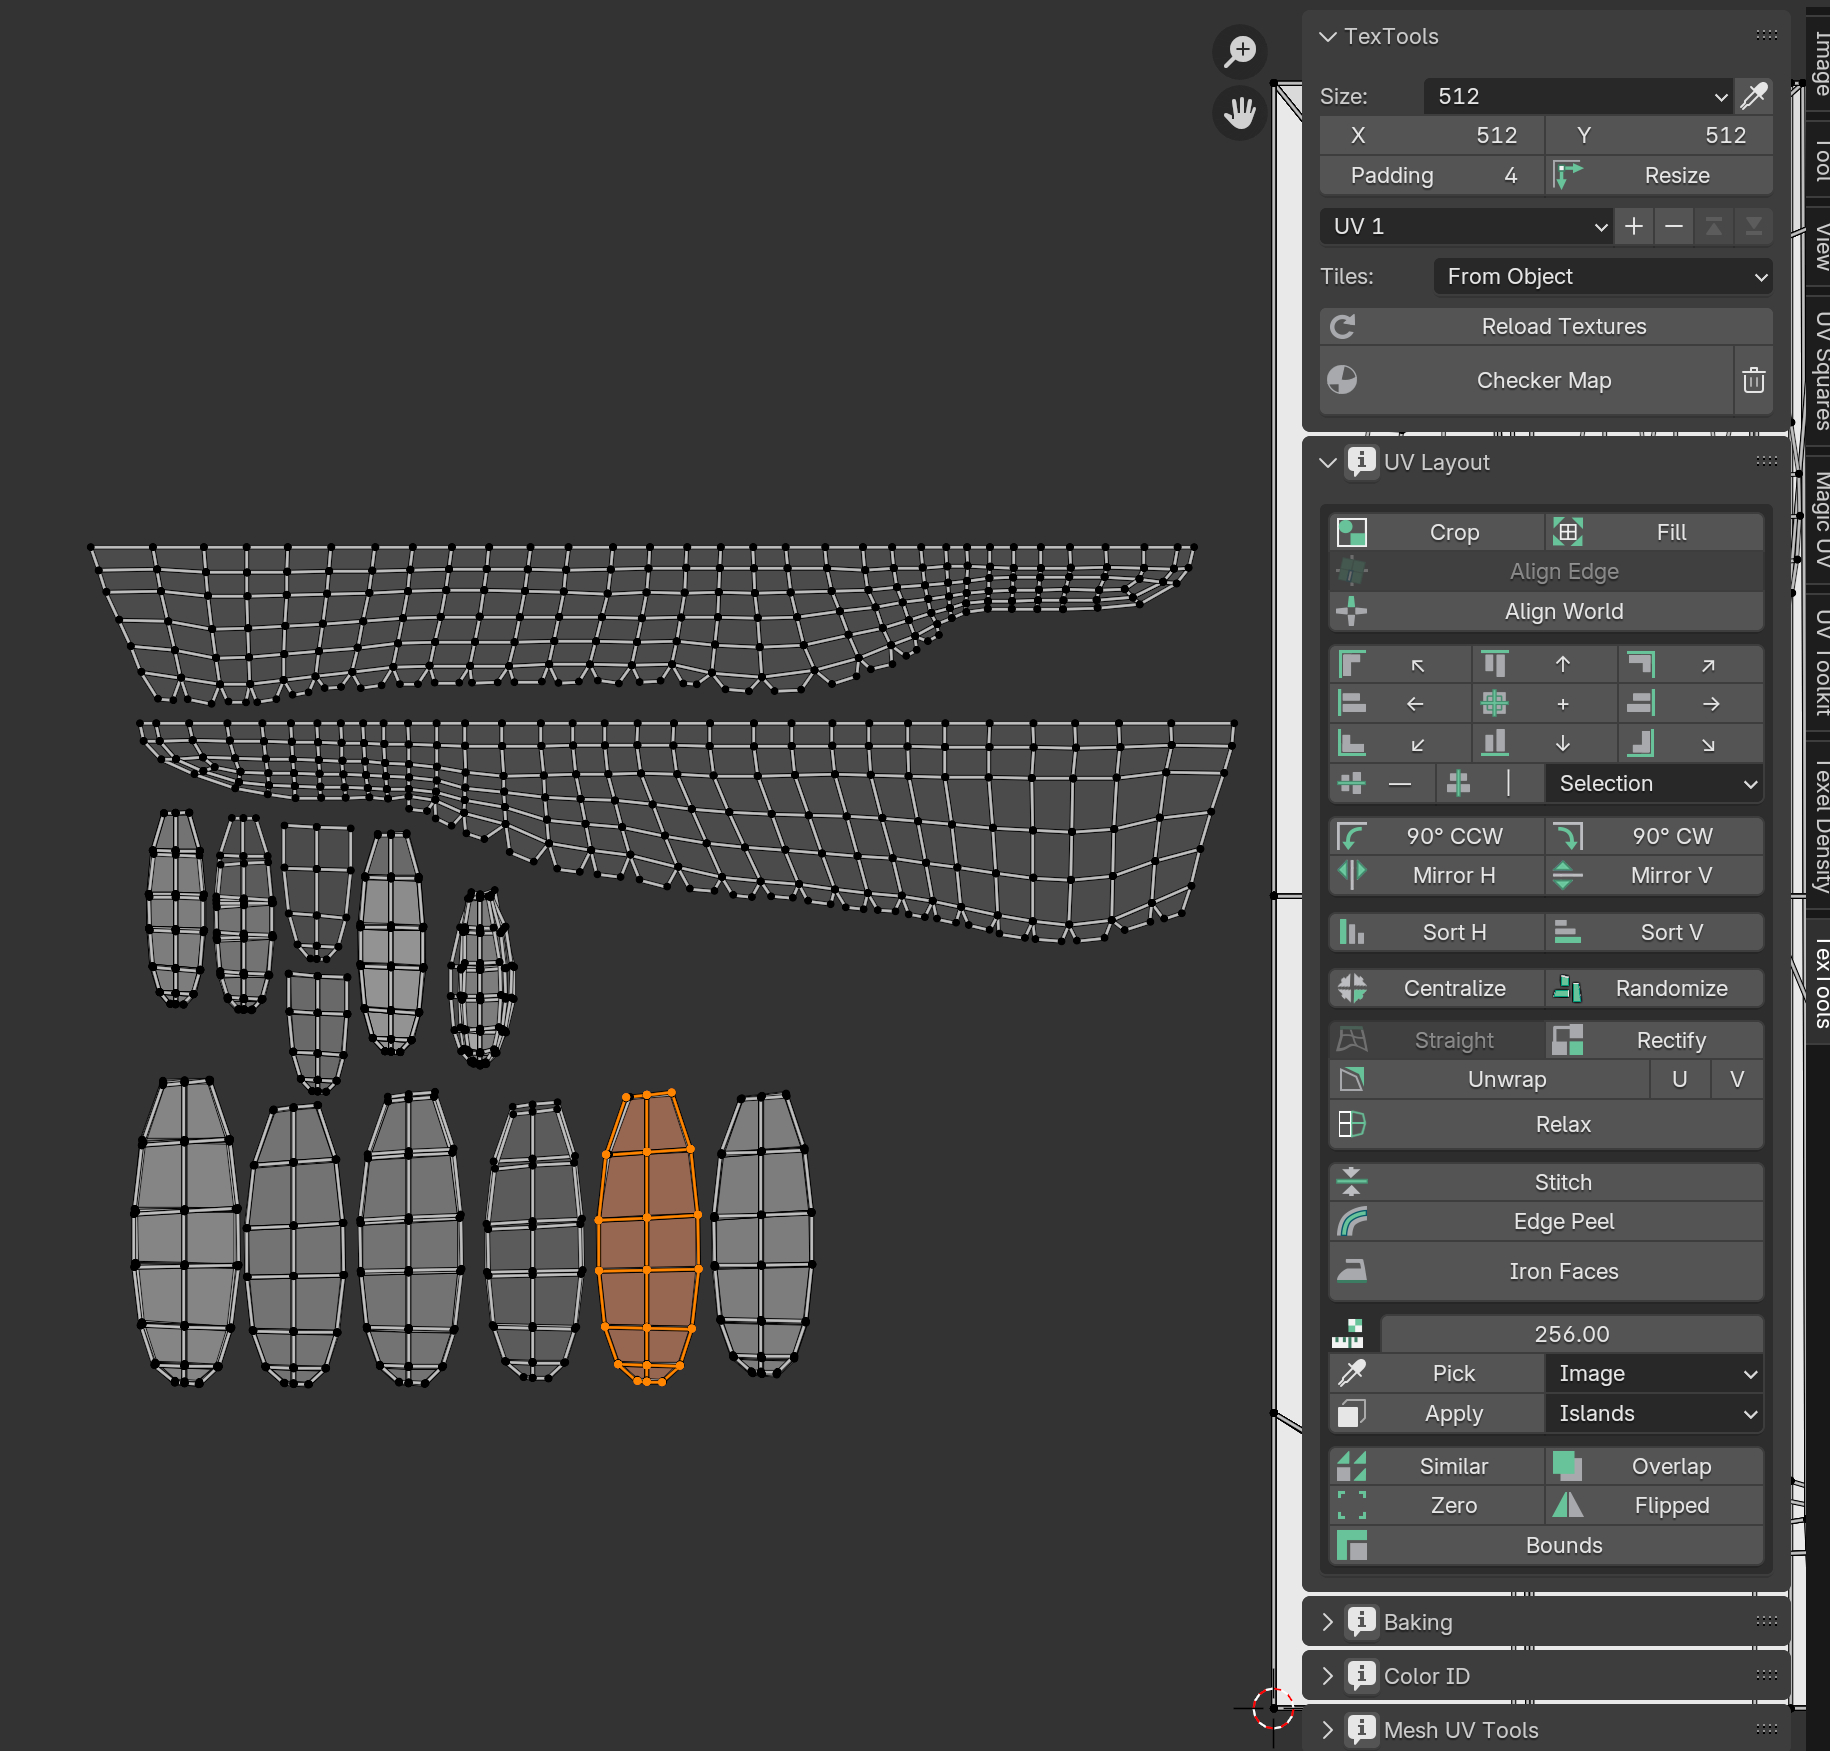The height and width of the screenshot is (1751, 1830).
Task: Click the texel density 256.00 field
Action: tap(1571, 1334)
